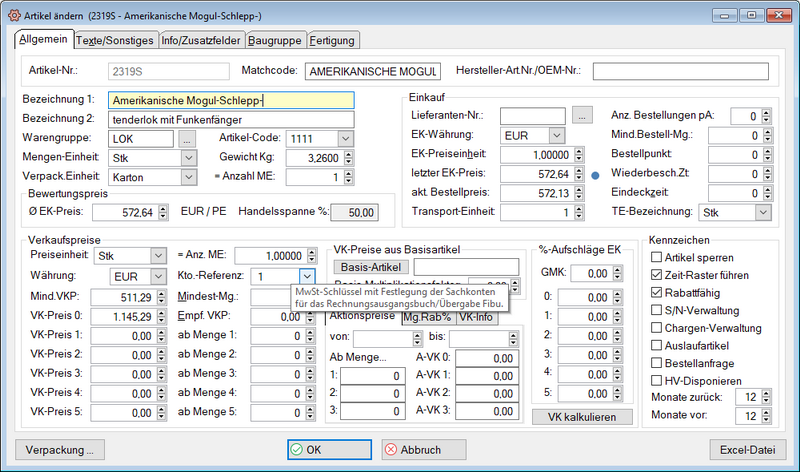Click the blue dot beside letzter EK-Preis
800x472 pixels.
[x=594, y=175]
